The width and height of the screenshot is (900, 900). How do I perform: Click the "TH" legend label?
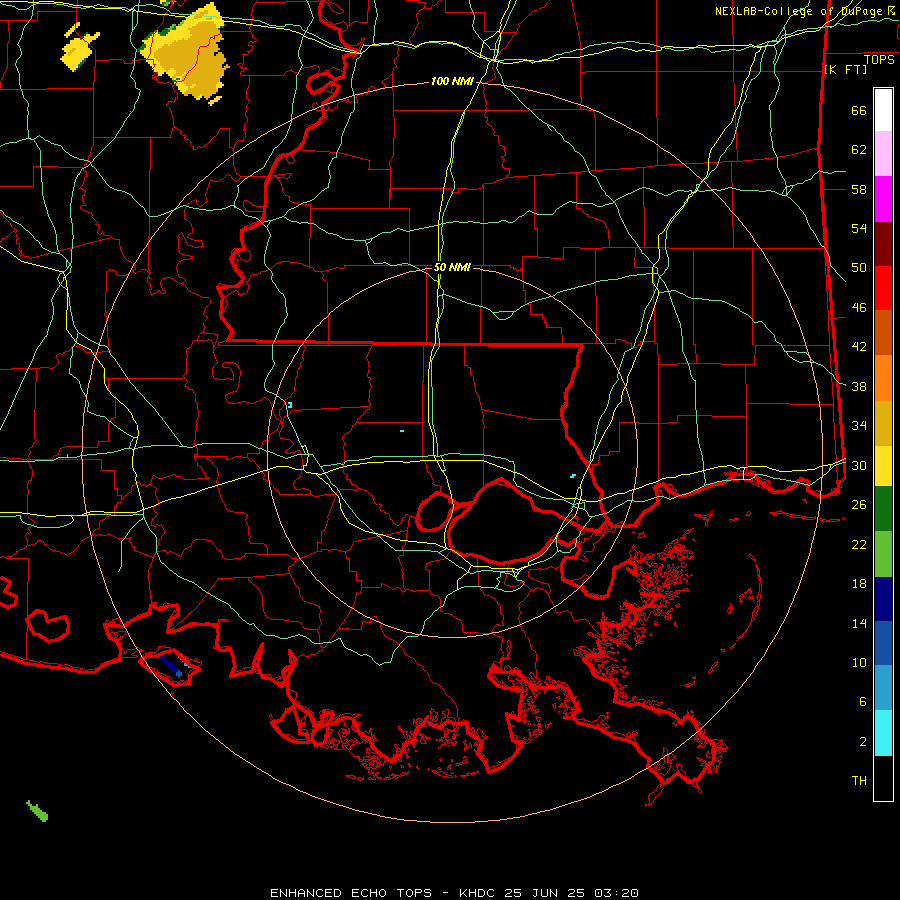pyautogui.click(x=859, y=781)
